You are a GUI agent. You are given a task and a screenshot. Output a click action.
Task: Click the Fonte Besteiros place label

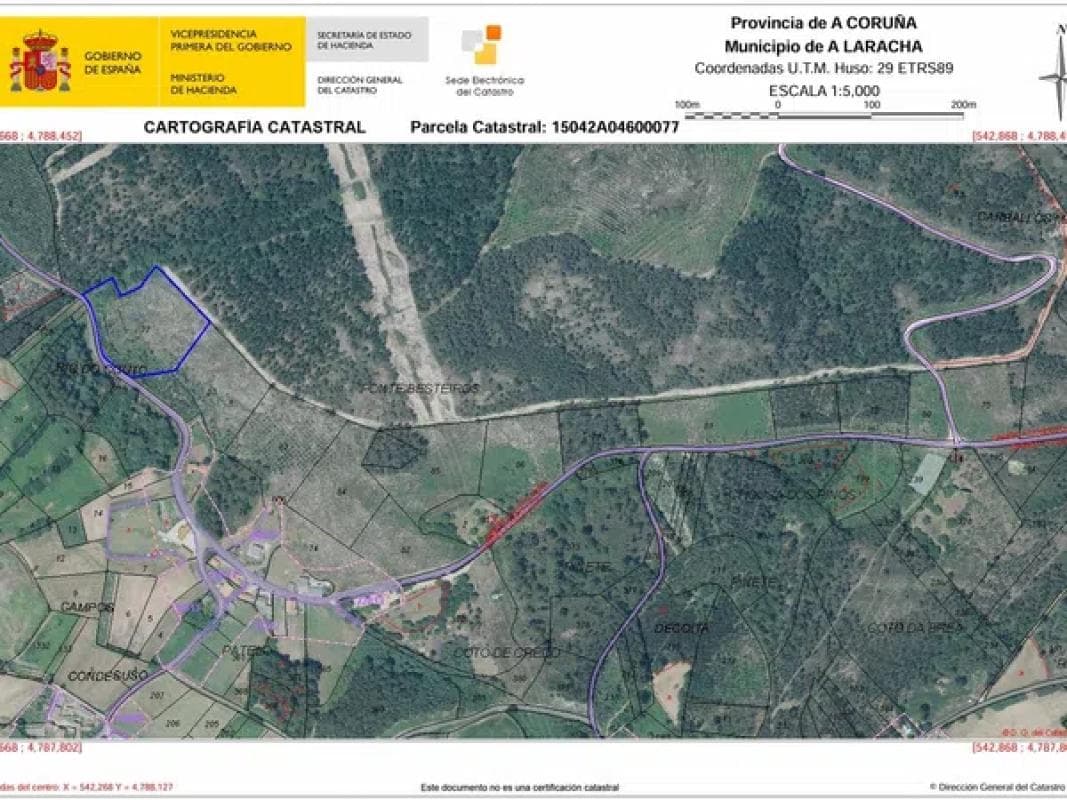(x=420, y=388)
